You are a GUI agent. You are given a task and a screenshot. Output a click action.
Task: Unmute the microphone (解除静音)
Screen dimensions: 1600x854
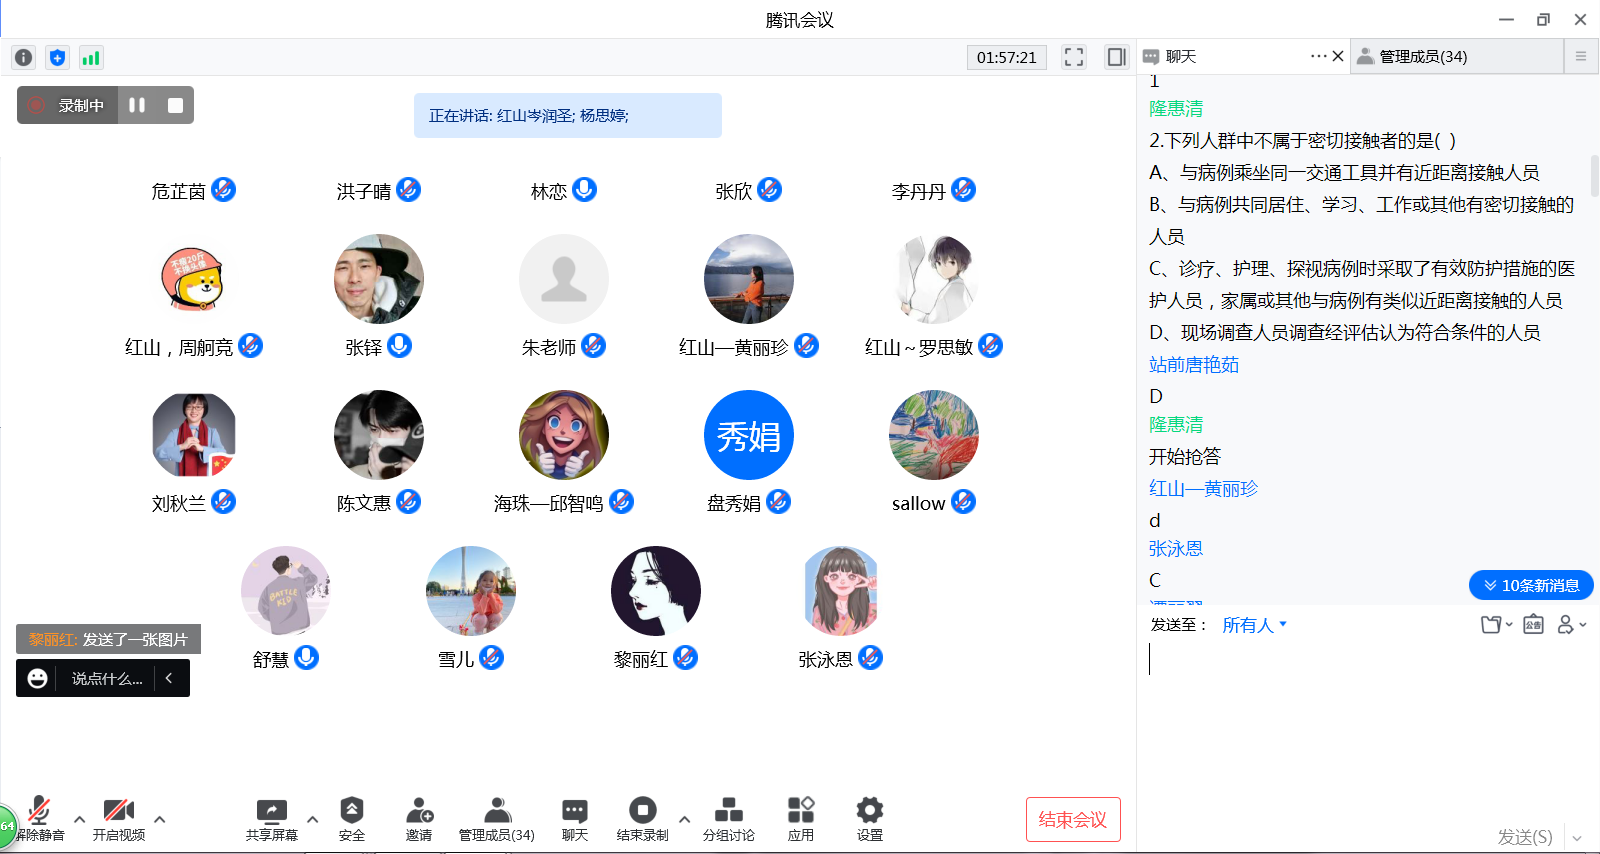40,819
